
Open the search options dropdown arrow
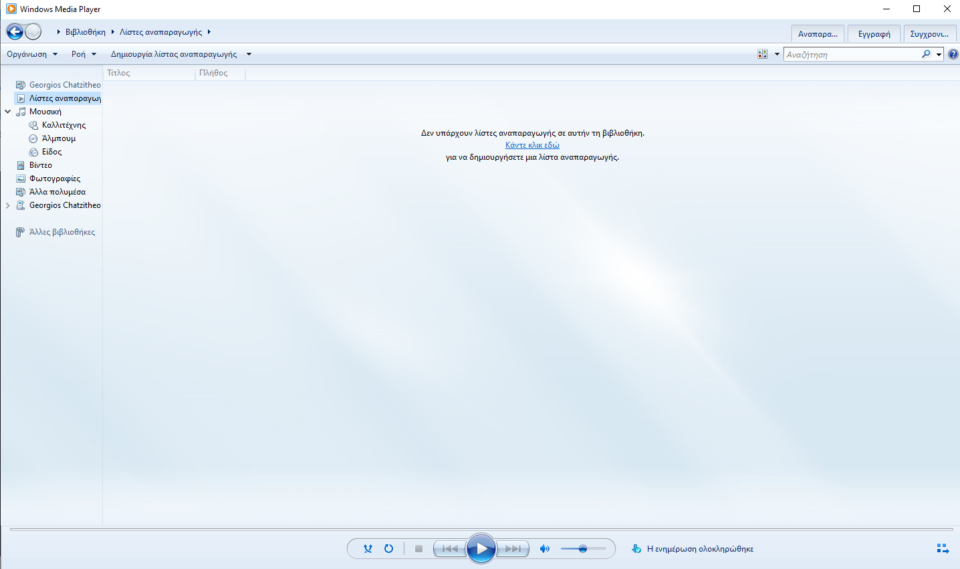tap(939, 55)
